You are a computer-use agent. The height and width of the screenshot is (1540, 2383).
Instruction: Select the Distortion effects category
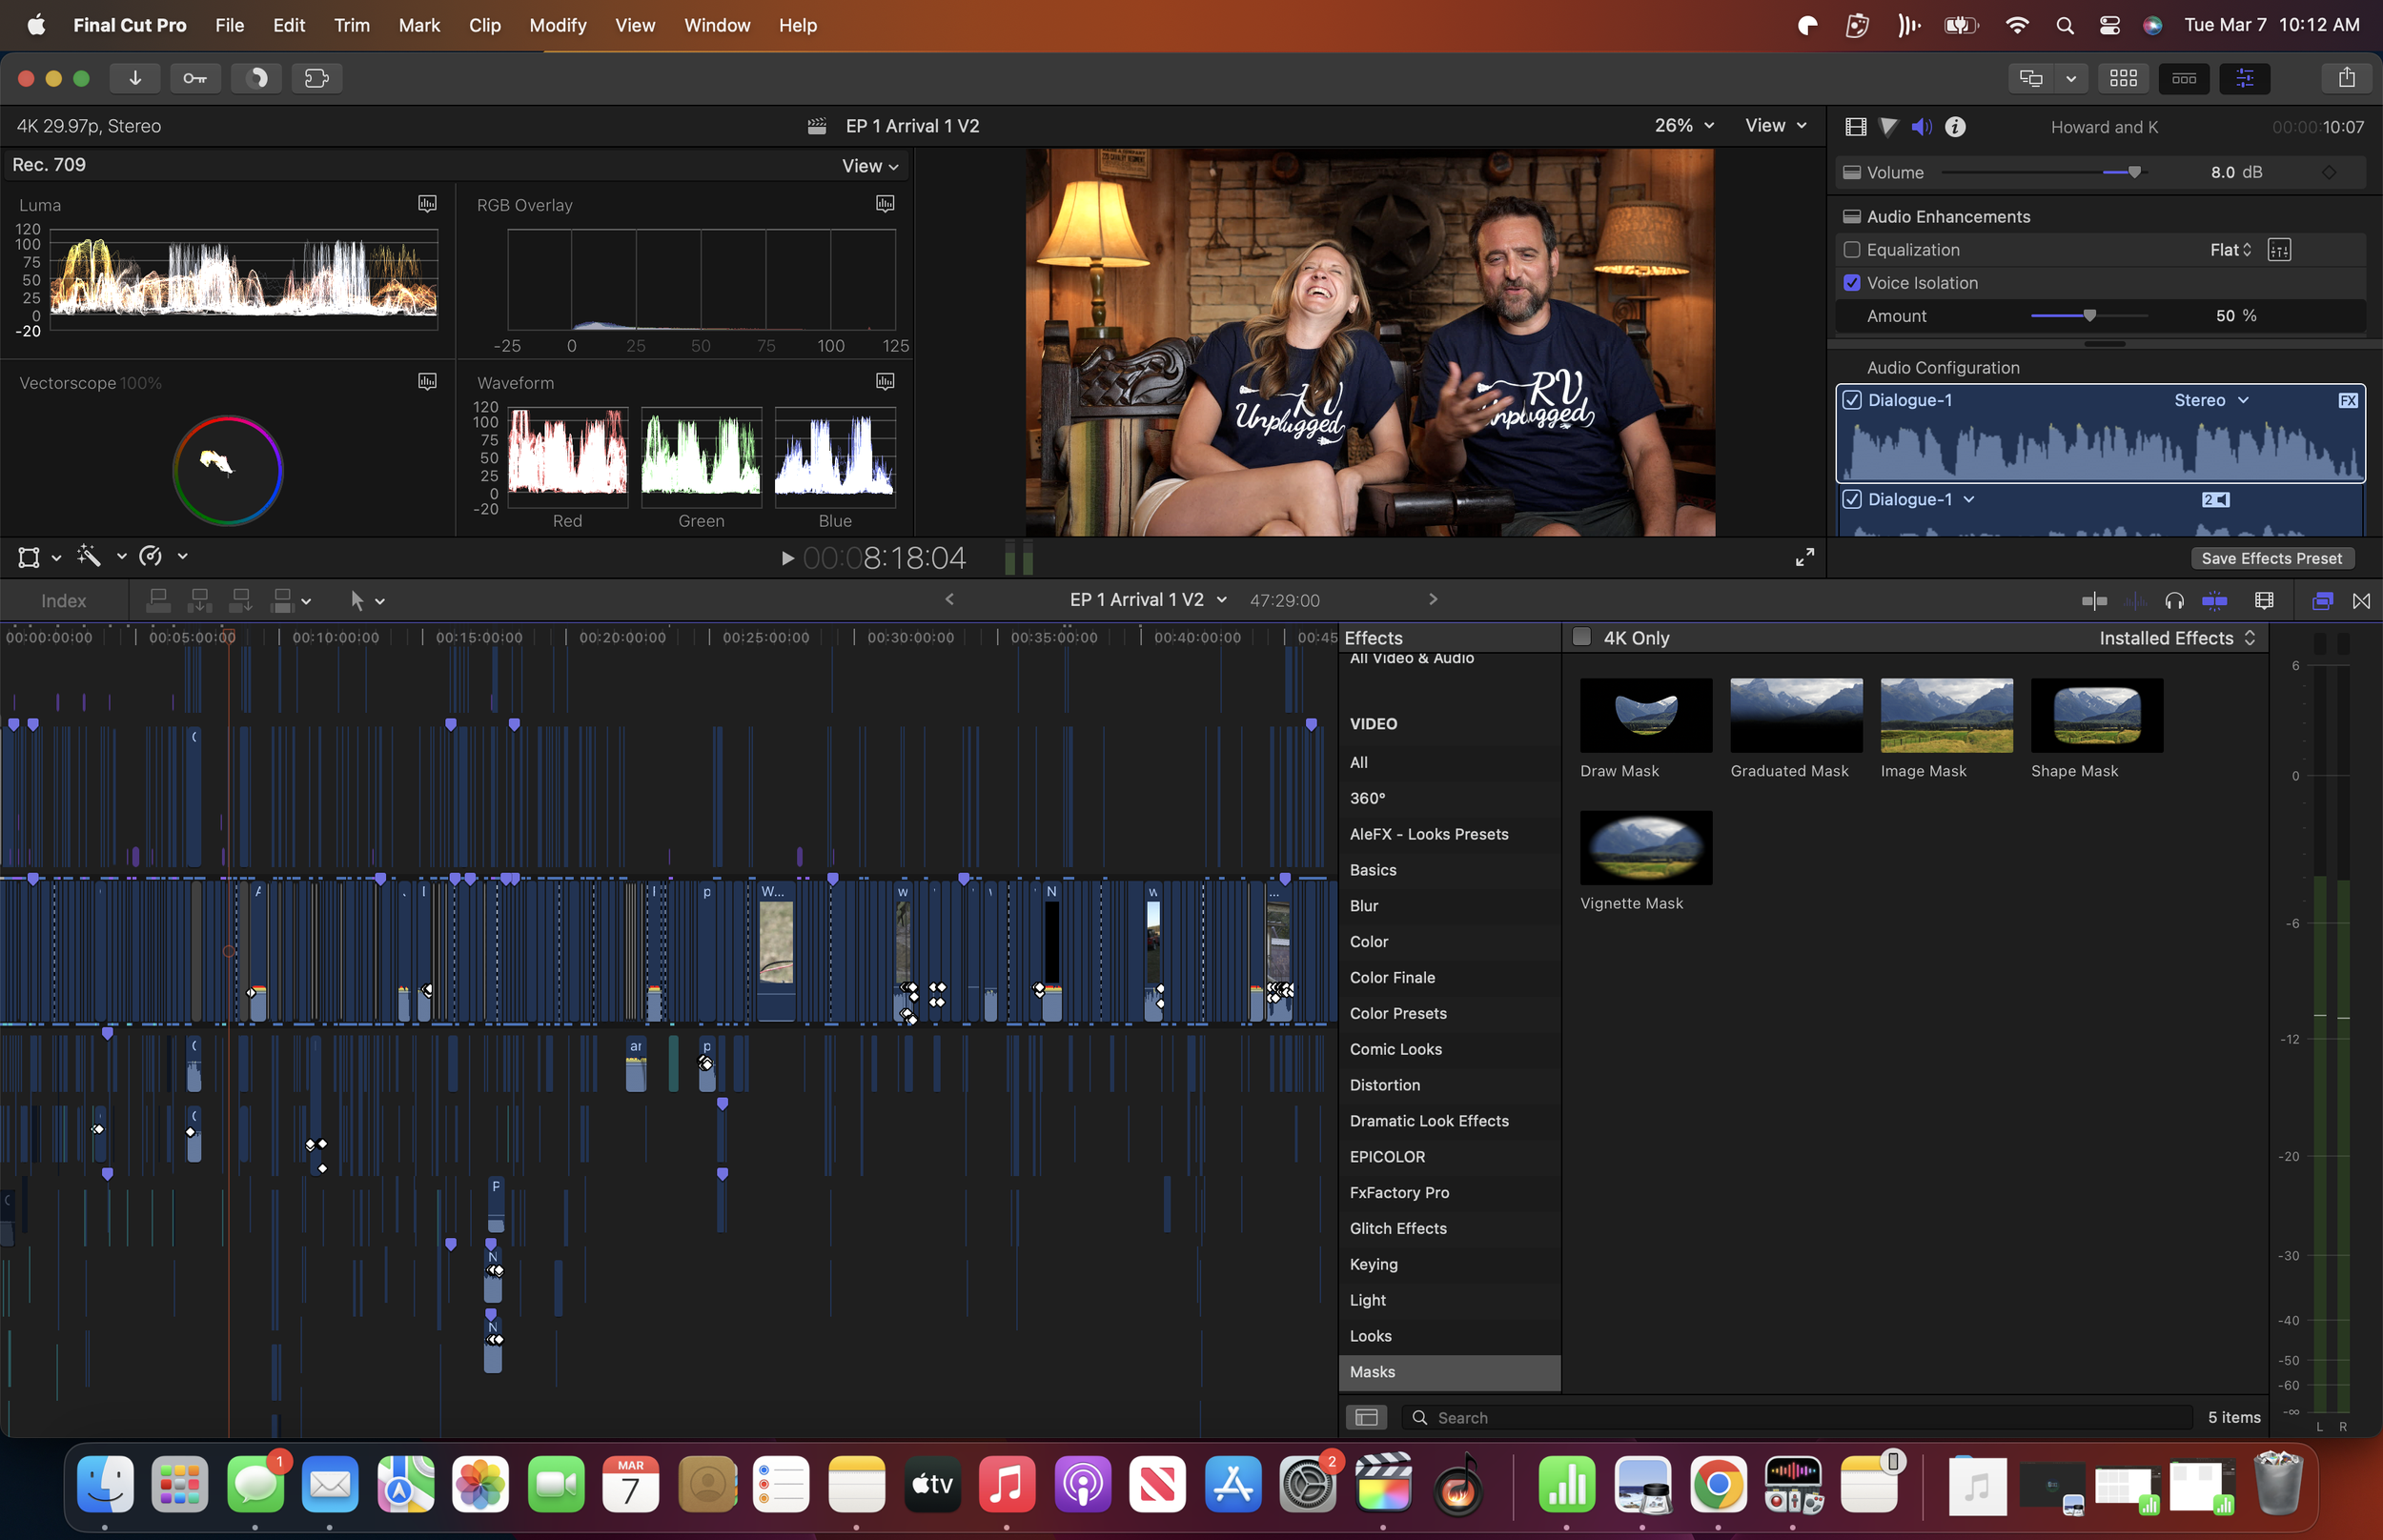coord(1384,1085)
